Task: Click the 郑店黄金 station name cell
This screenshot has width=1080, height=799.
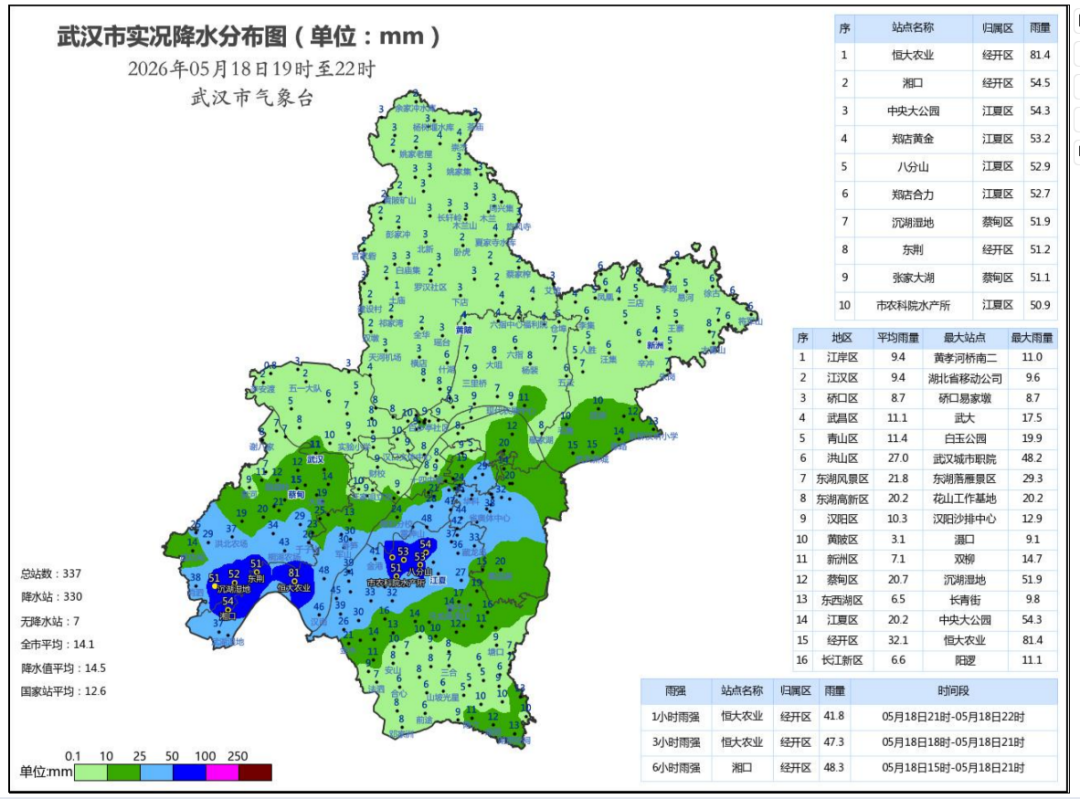Action: 913,138
